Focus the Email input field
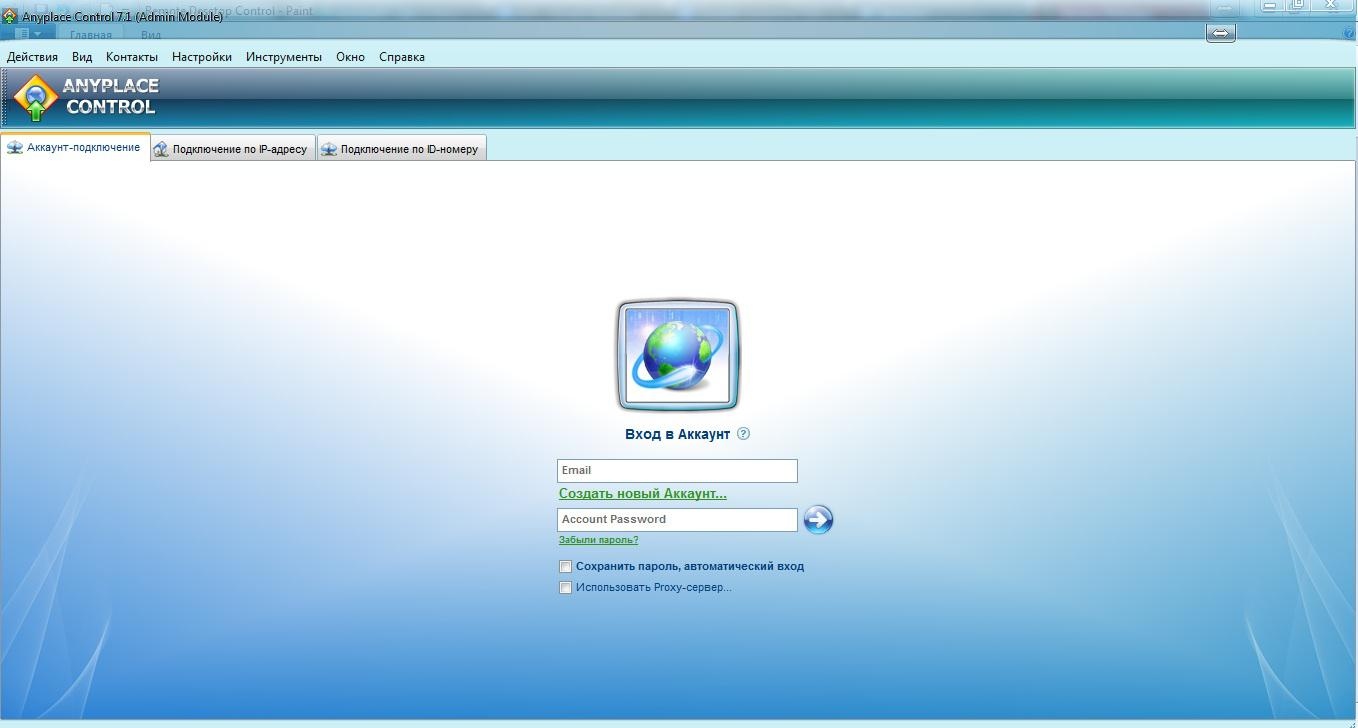The image size is (1358, 728). pos(677,470)
